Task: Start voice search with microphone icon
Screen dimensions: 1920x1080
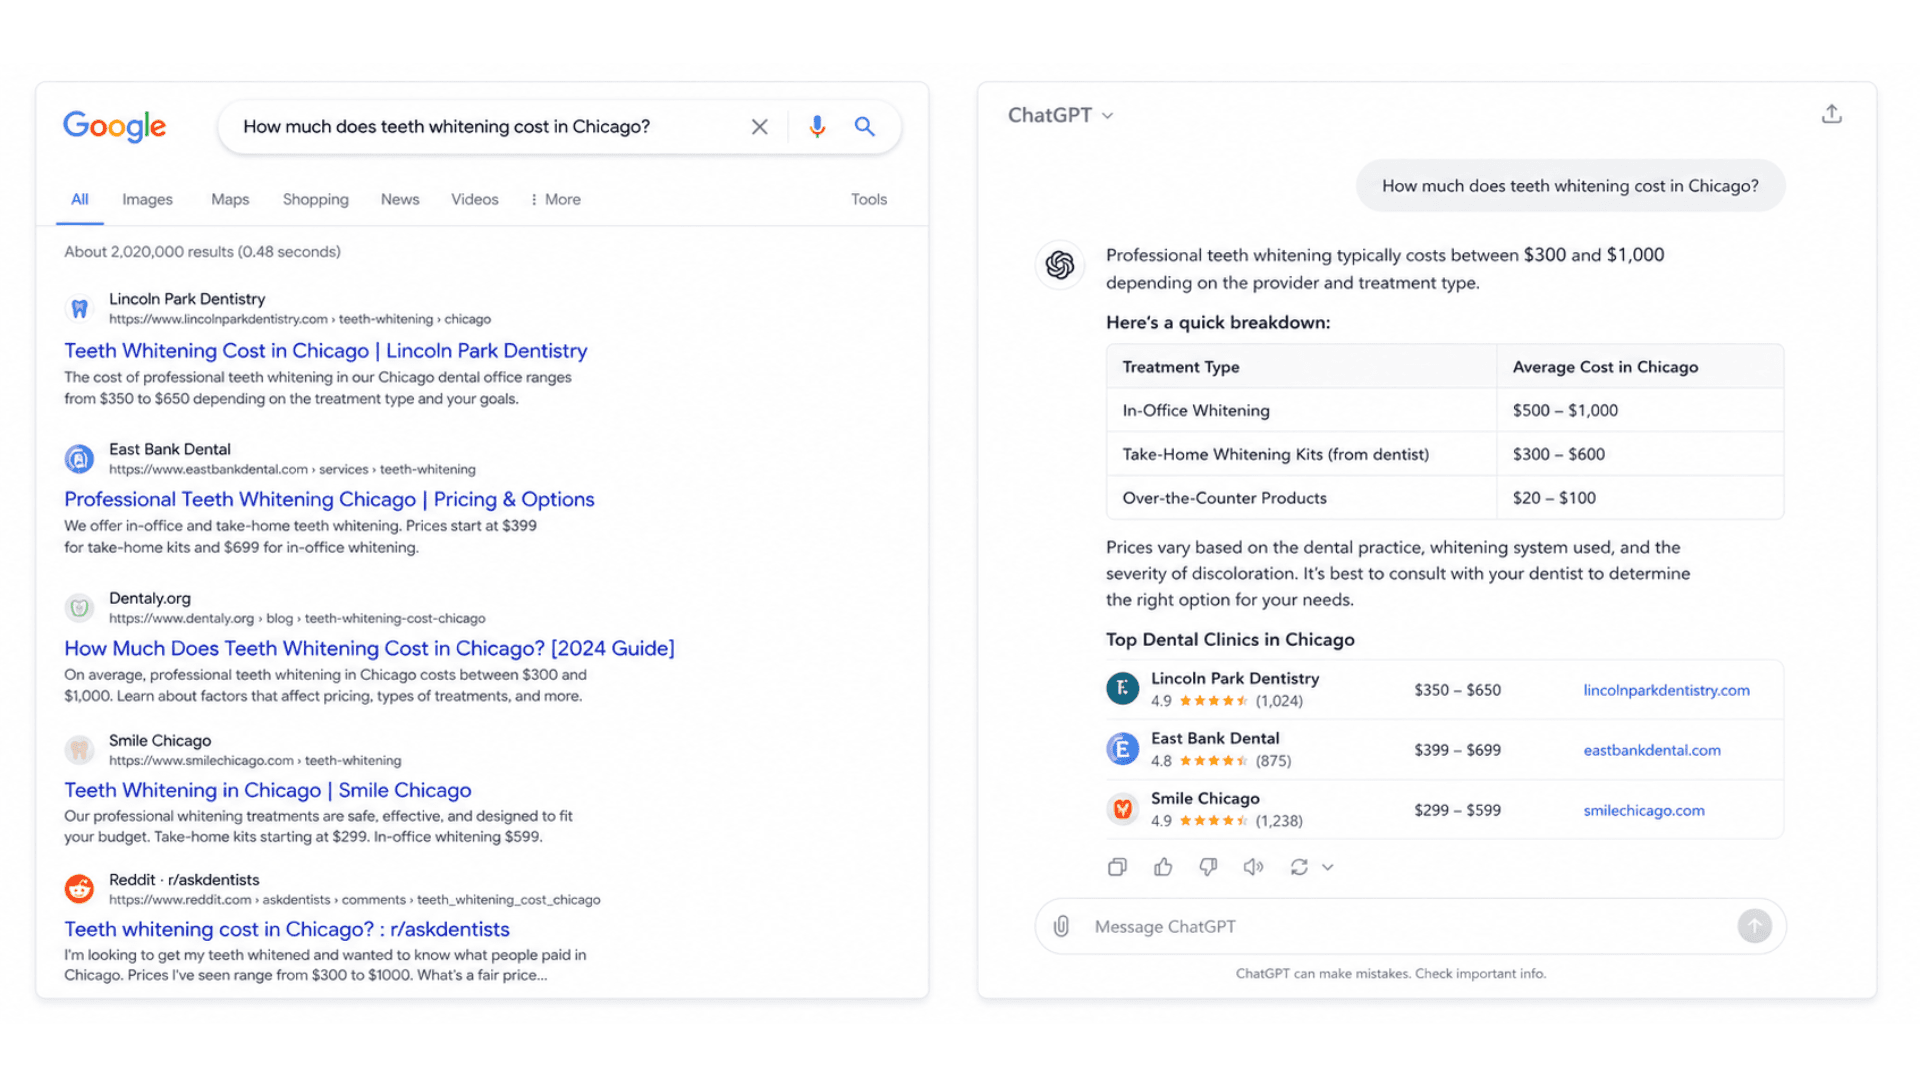Action: tap(817, 127)
